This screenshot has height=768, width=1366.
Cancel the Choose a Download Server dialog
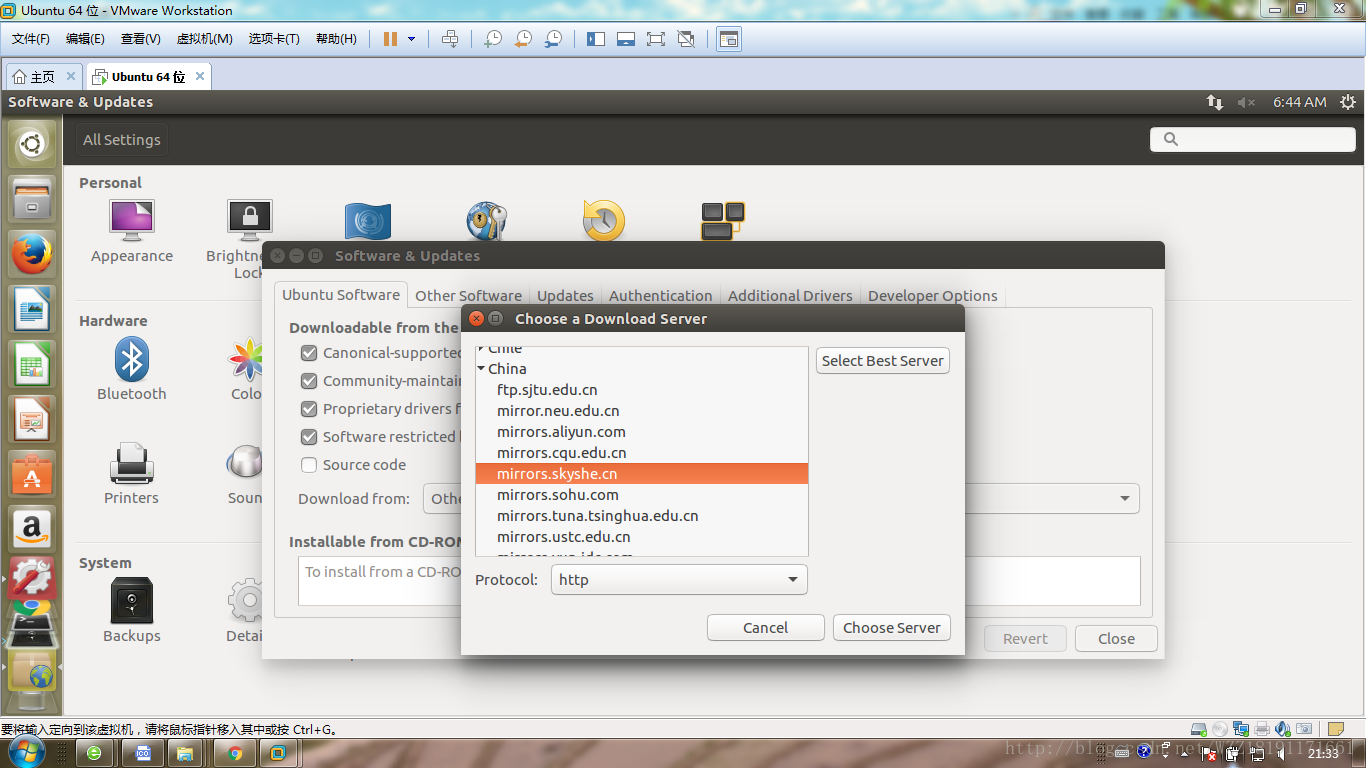pyautogui.click(x=766, y=628)
